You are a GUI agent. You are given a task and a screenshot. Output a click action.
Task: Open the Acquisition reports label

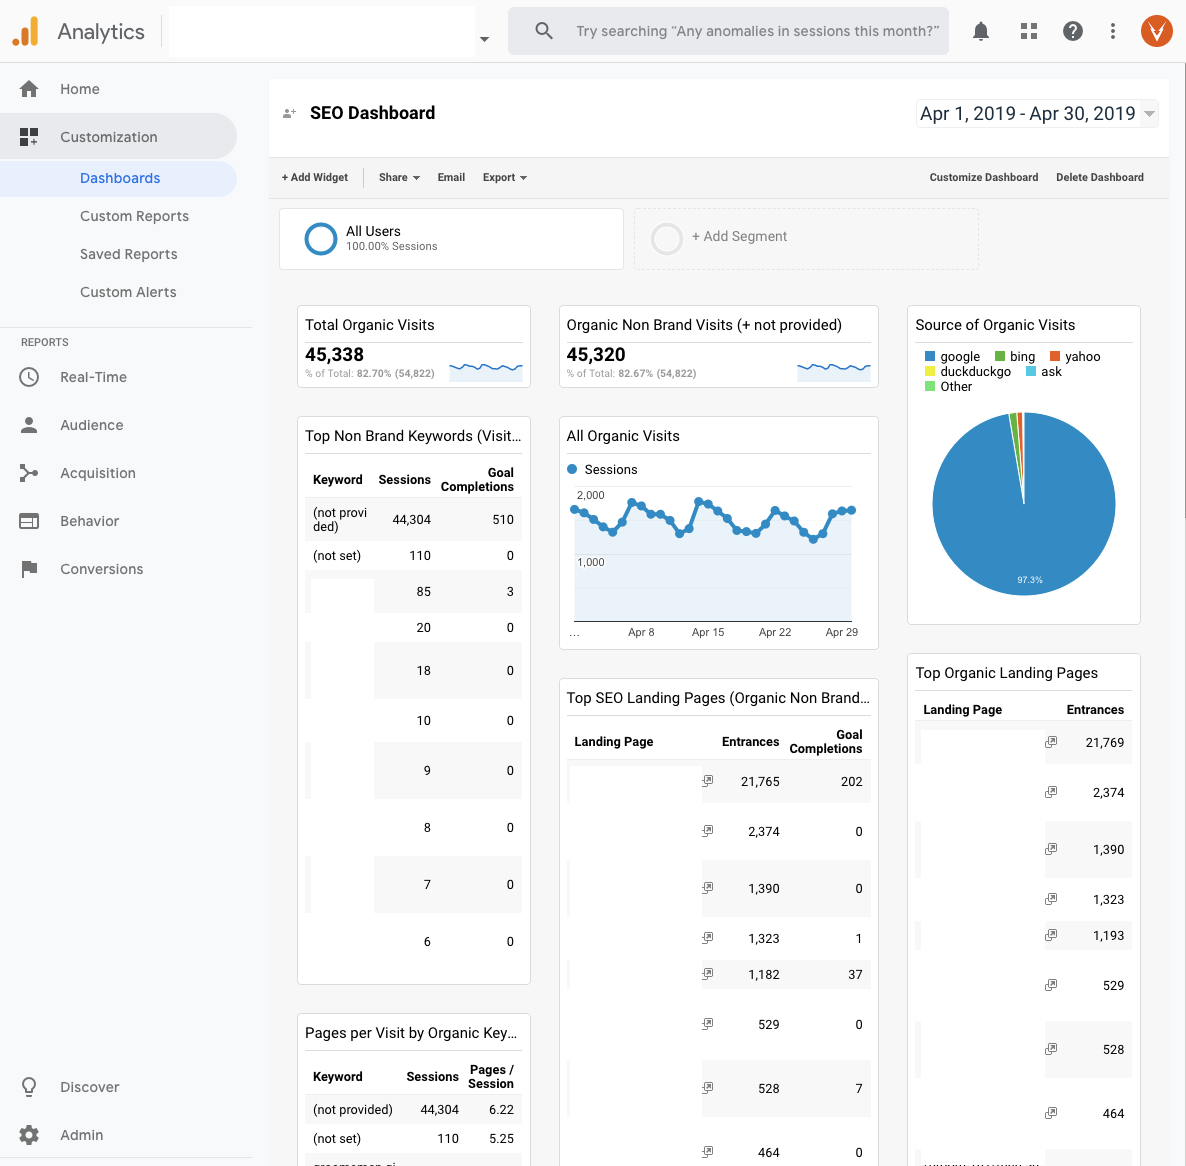click(x=98, y=473)
